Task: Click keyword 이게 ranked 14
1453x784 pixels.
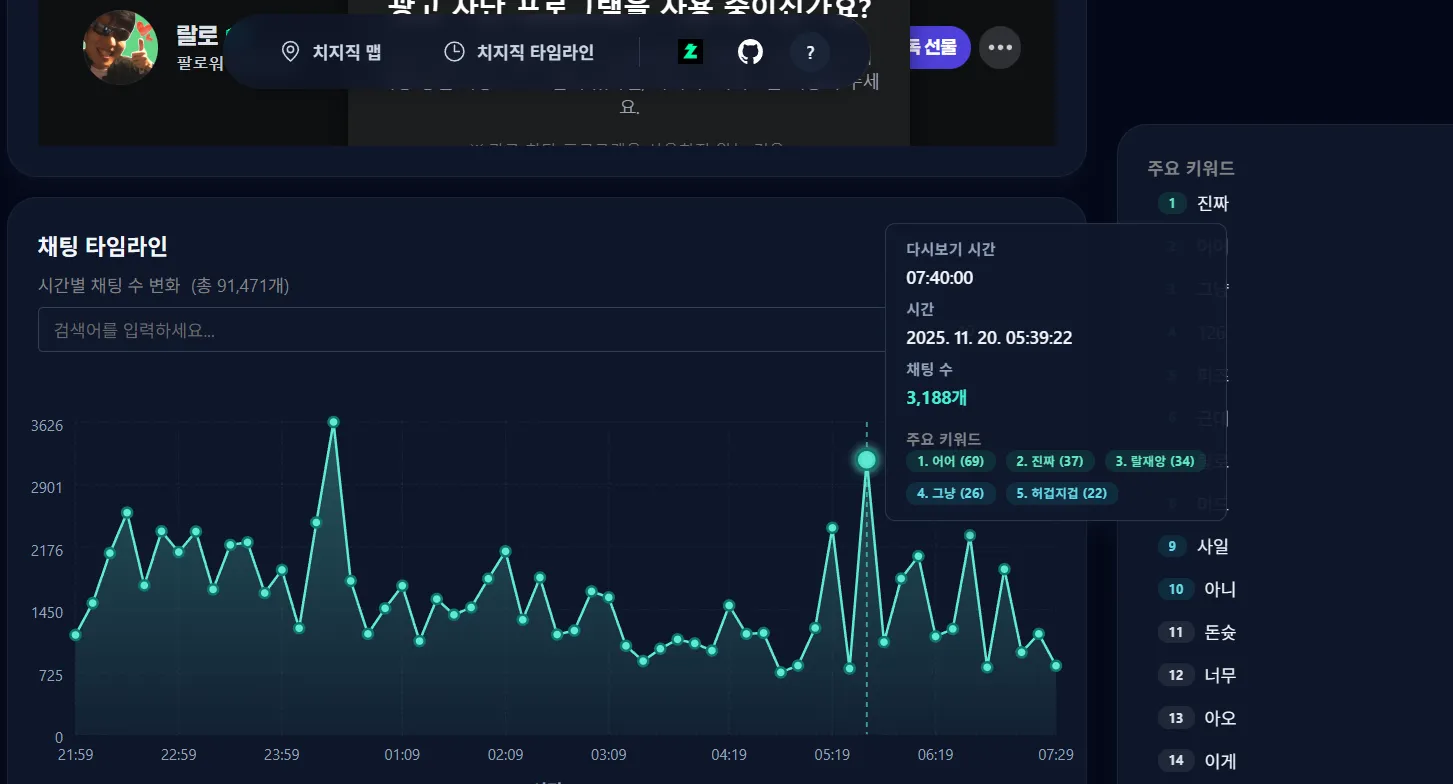Action: pos(1219,761)
